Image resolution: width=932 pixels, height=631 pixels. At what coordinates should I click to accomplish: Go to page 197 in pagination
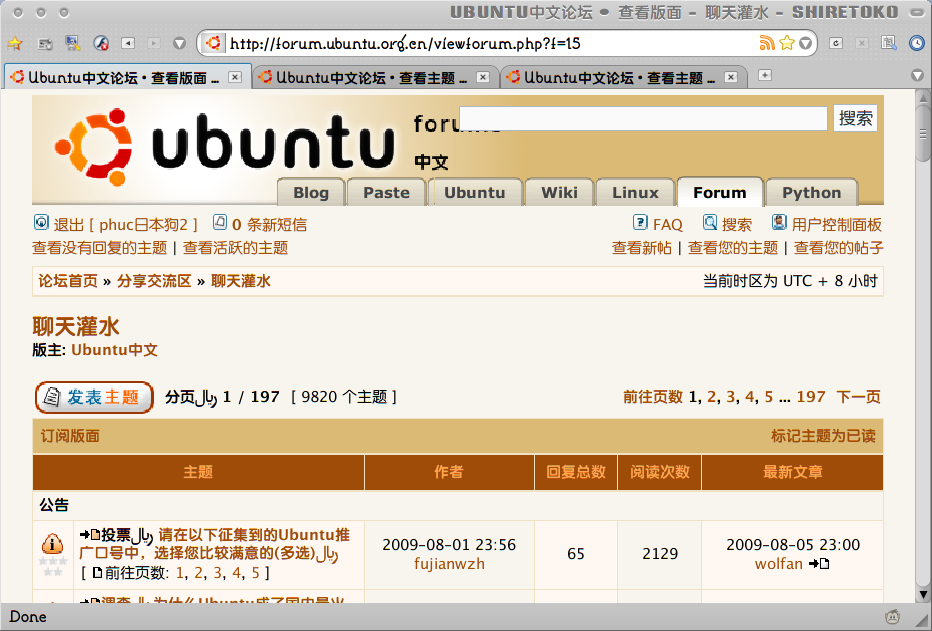[811, 396]
